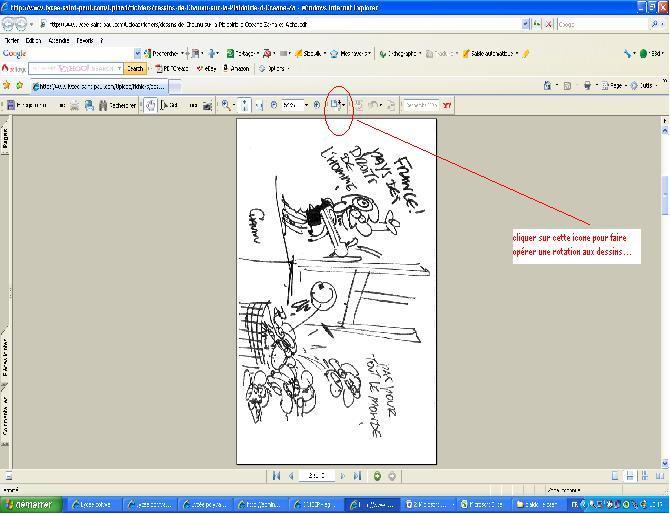Click the Google toolbar wrench settings icon
670x514 pixels.
pyautogui.click(x=627, y=53)
